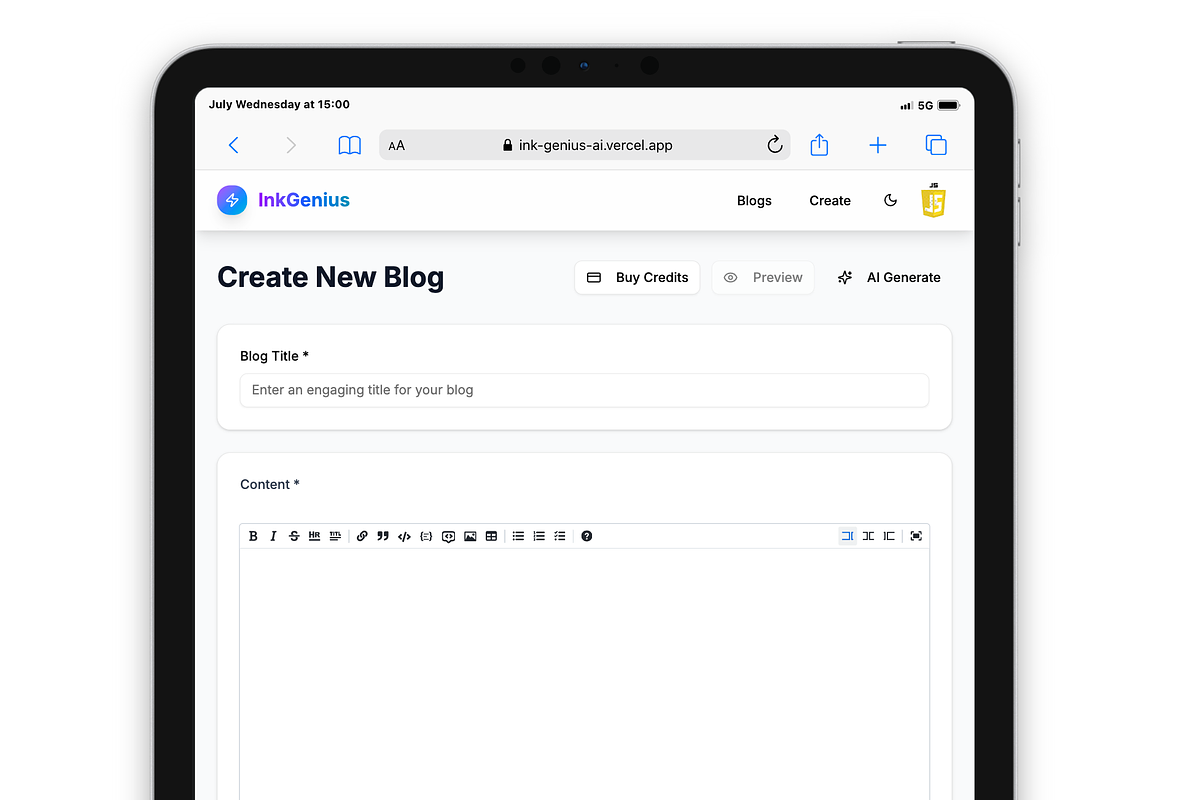Open the editor help icon

(x=587, y=536)
